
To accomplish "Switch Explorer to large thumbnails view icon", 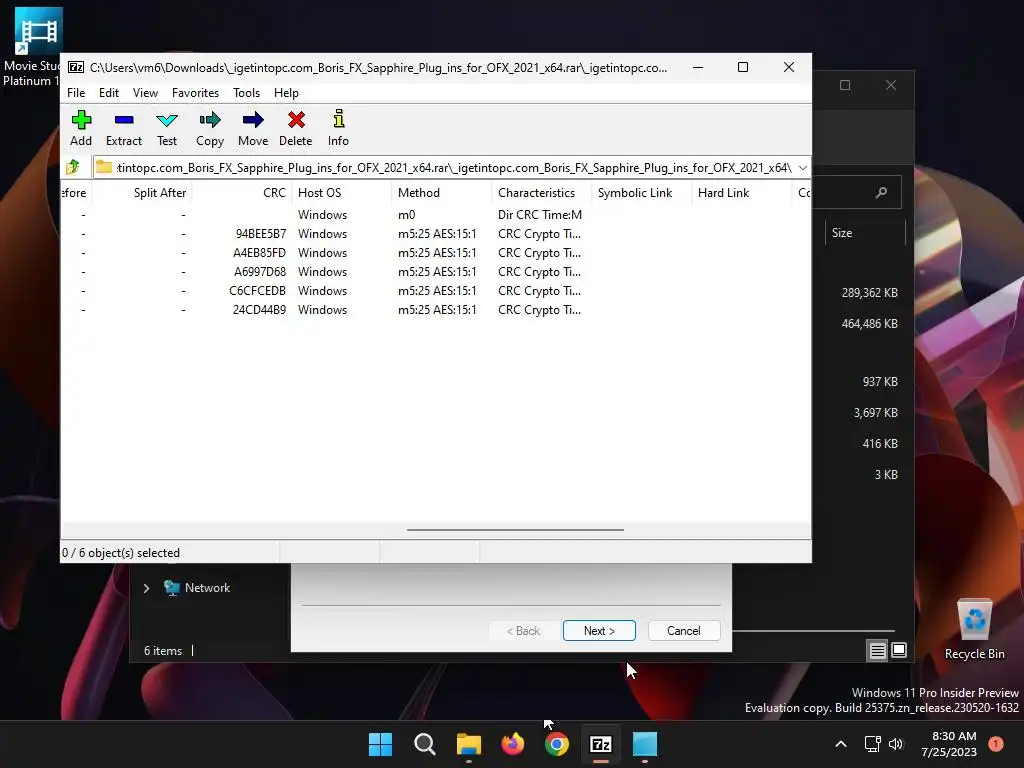I will click(899, 650).
